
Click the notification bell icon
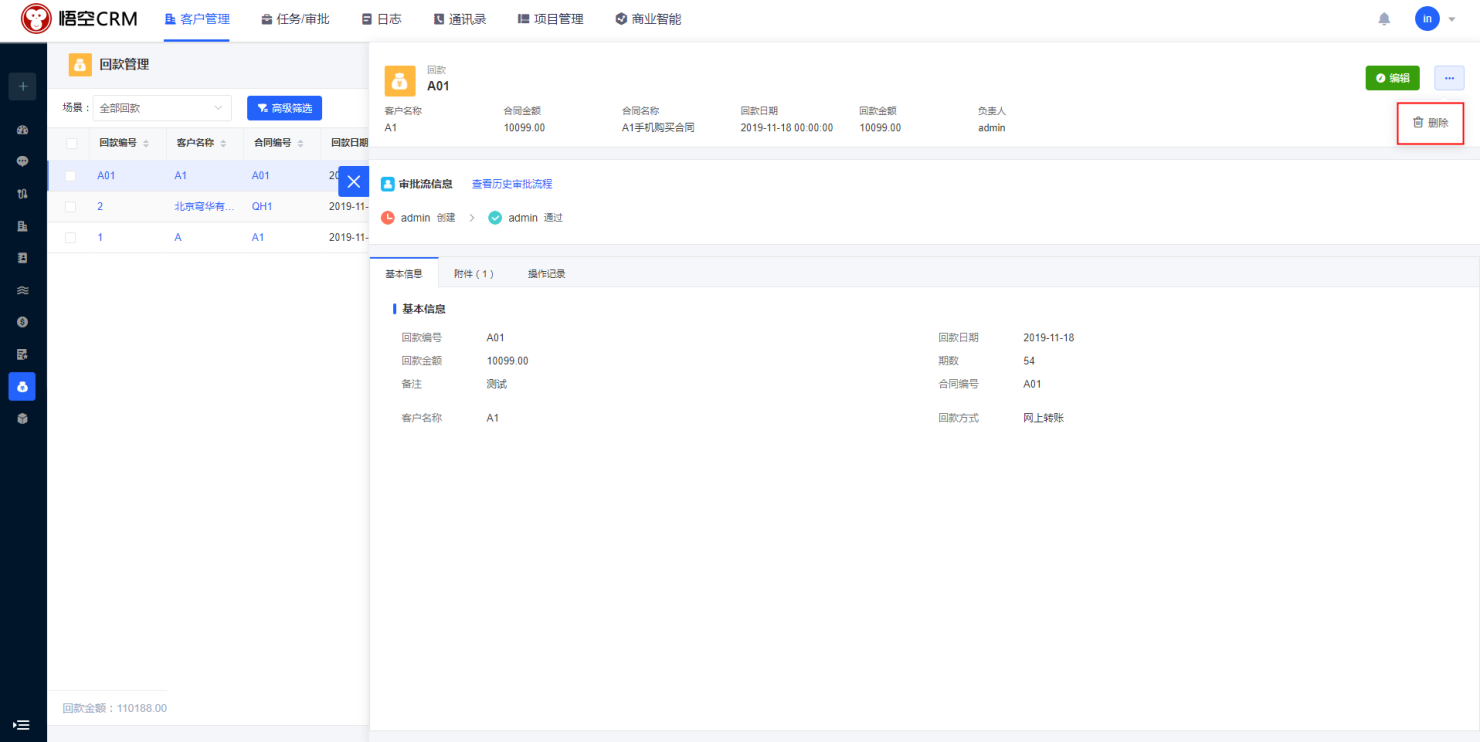click(1384, 19)
